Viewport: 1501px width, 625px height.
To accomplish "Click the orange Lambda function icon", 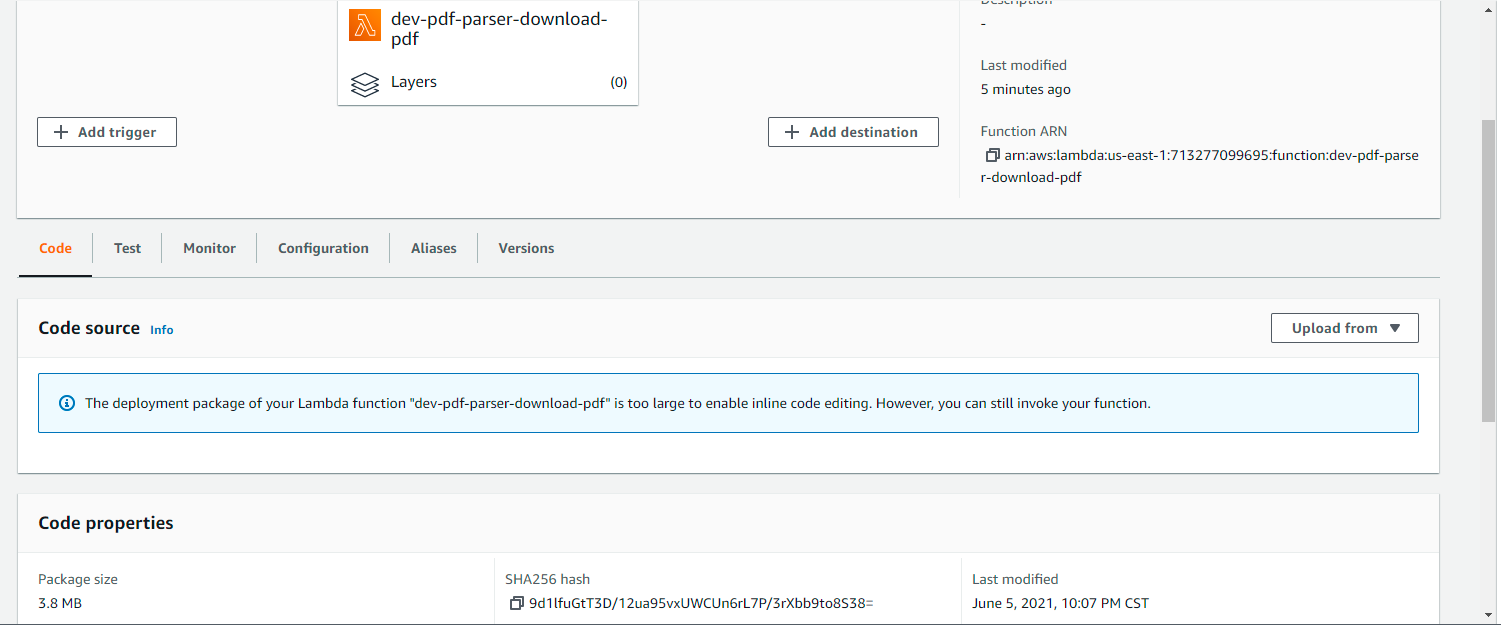I will (365, 25).
